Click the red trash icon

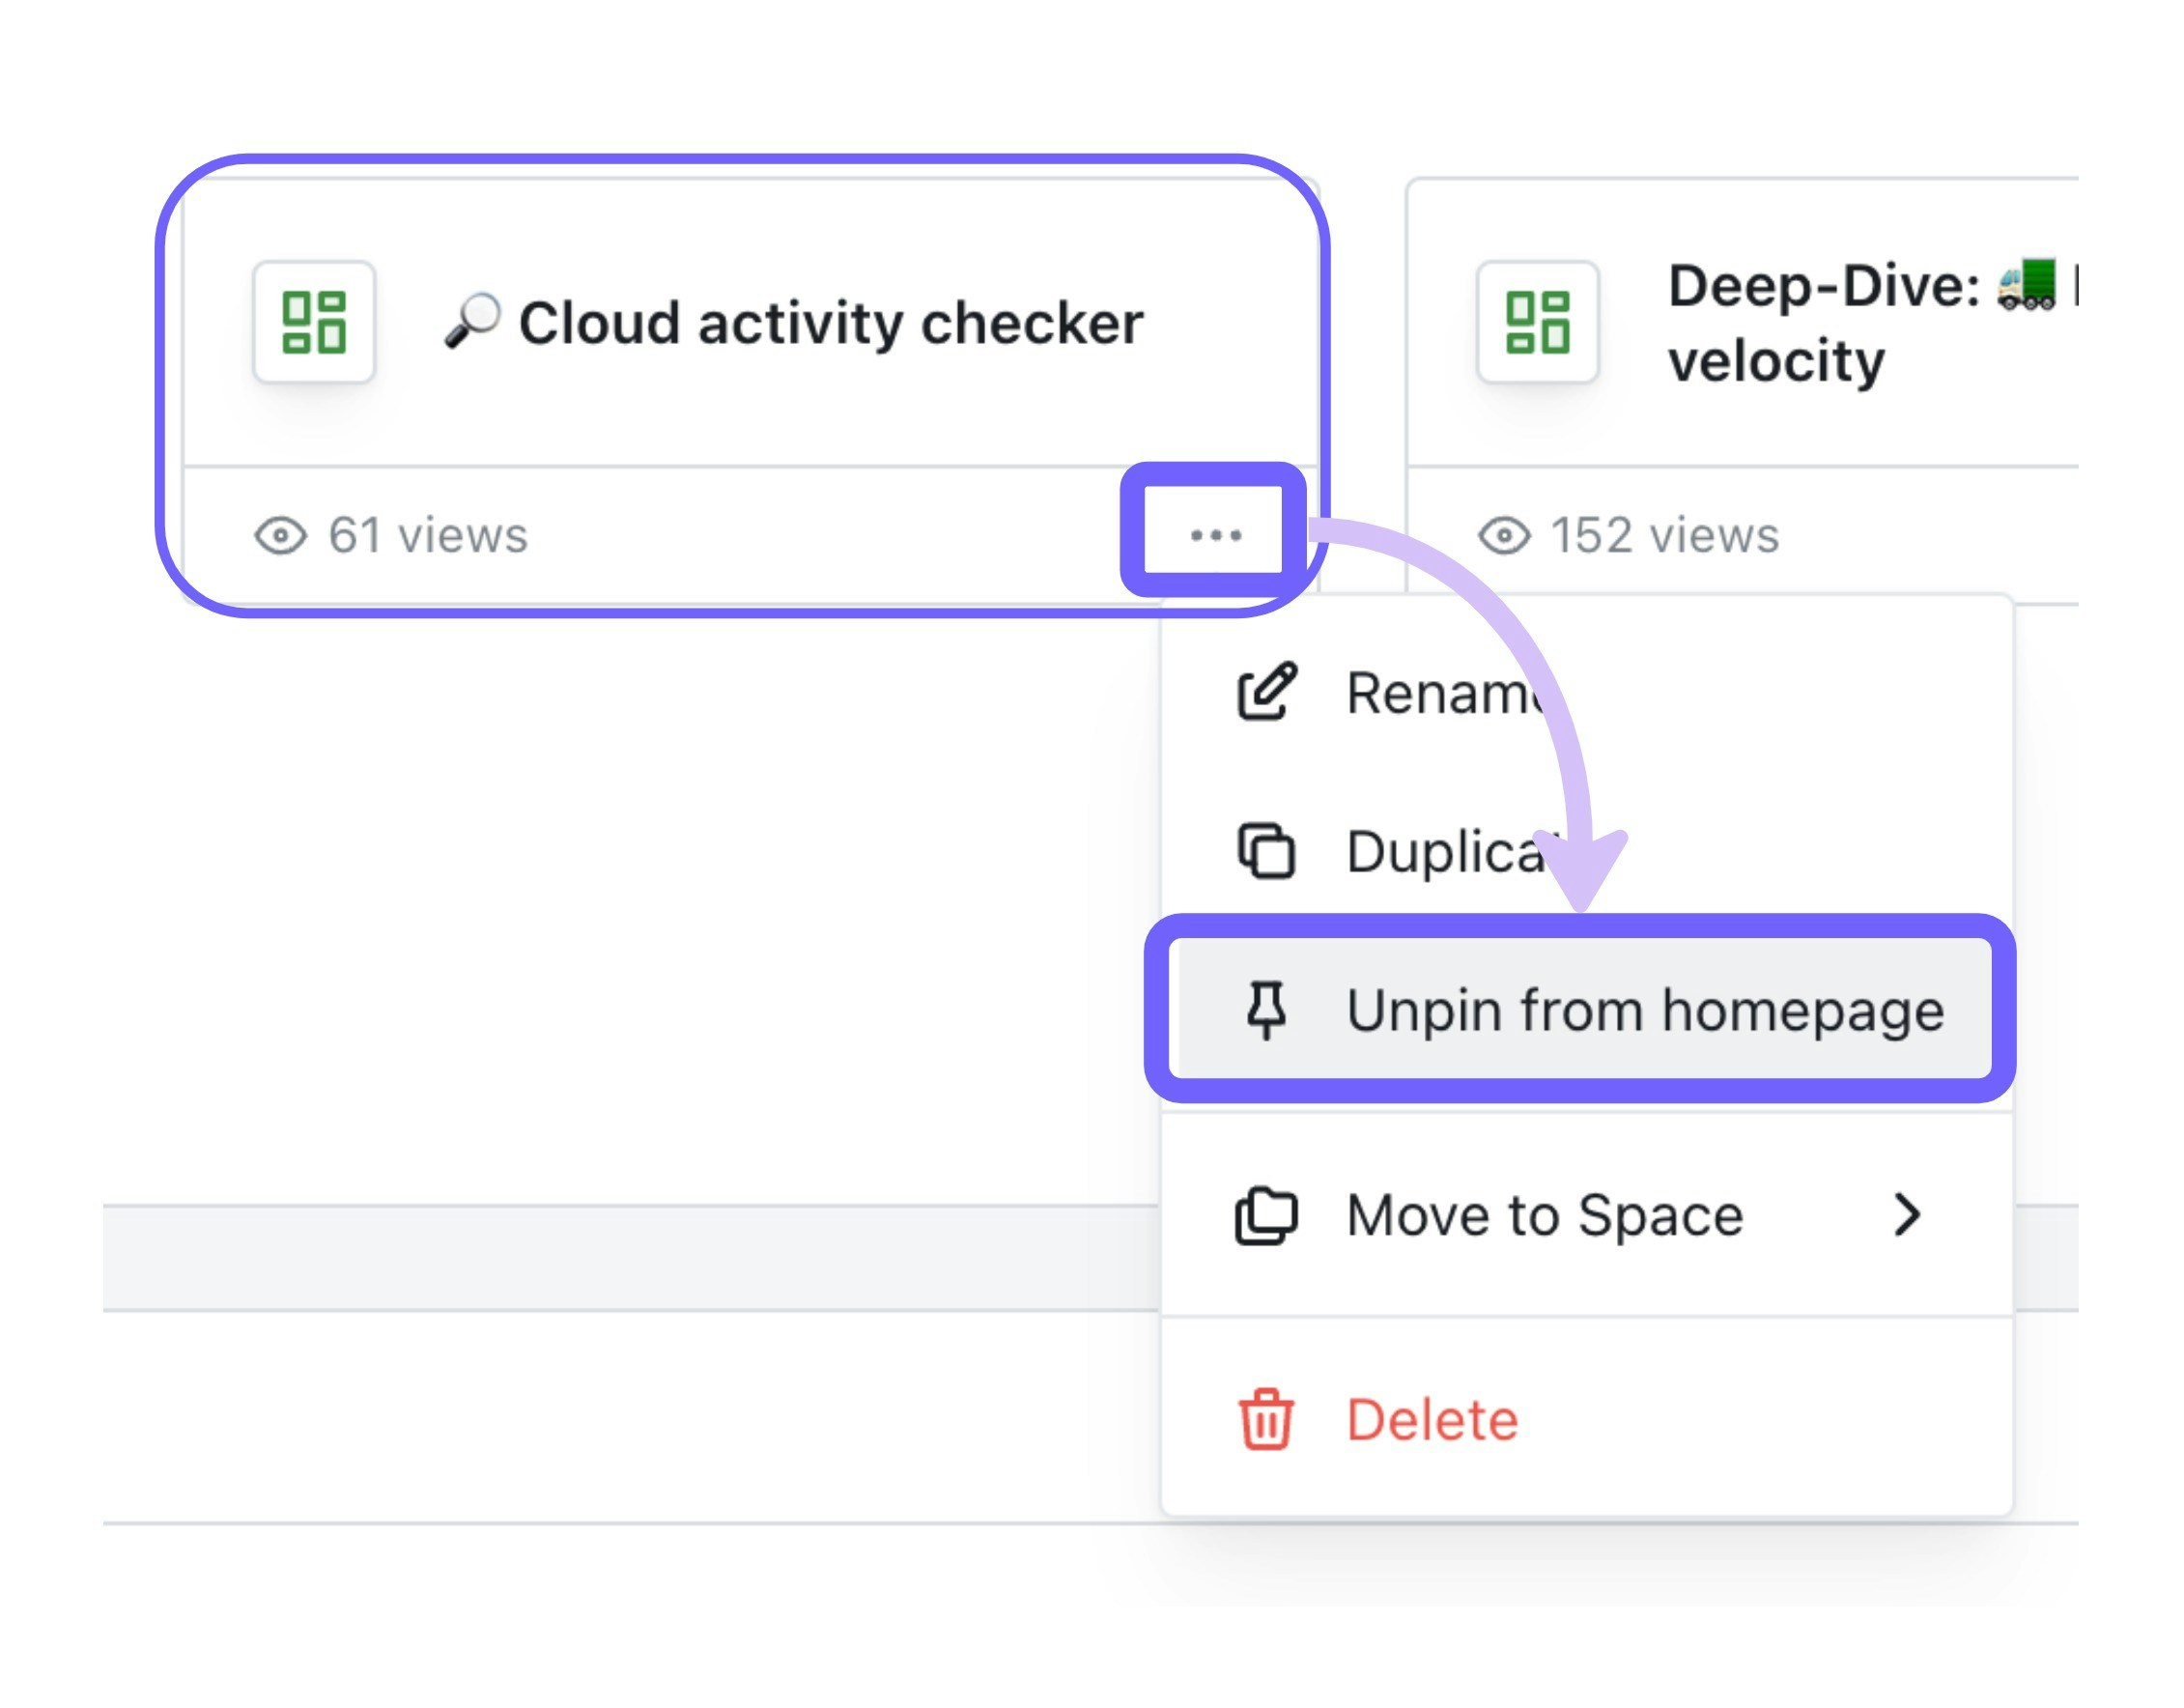point(1266,1419)
